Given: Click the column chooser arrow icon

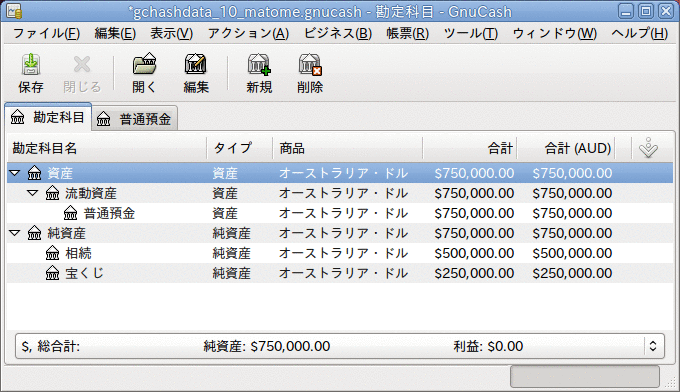Looking at the screenshot, I should point(648,148).
